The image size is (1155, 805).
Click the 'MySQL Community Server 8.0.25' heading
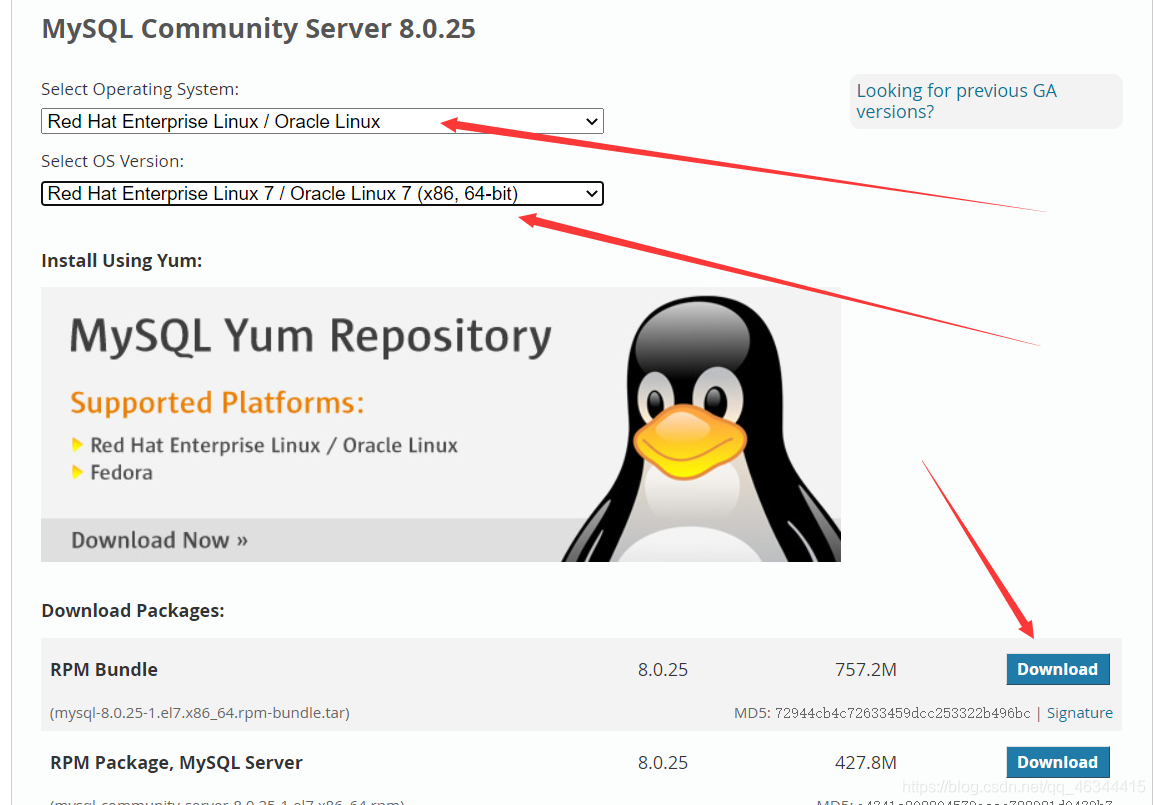(x=259, y=29)
